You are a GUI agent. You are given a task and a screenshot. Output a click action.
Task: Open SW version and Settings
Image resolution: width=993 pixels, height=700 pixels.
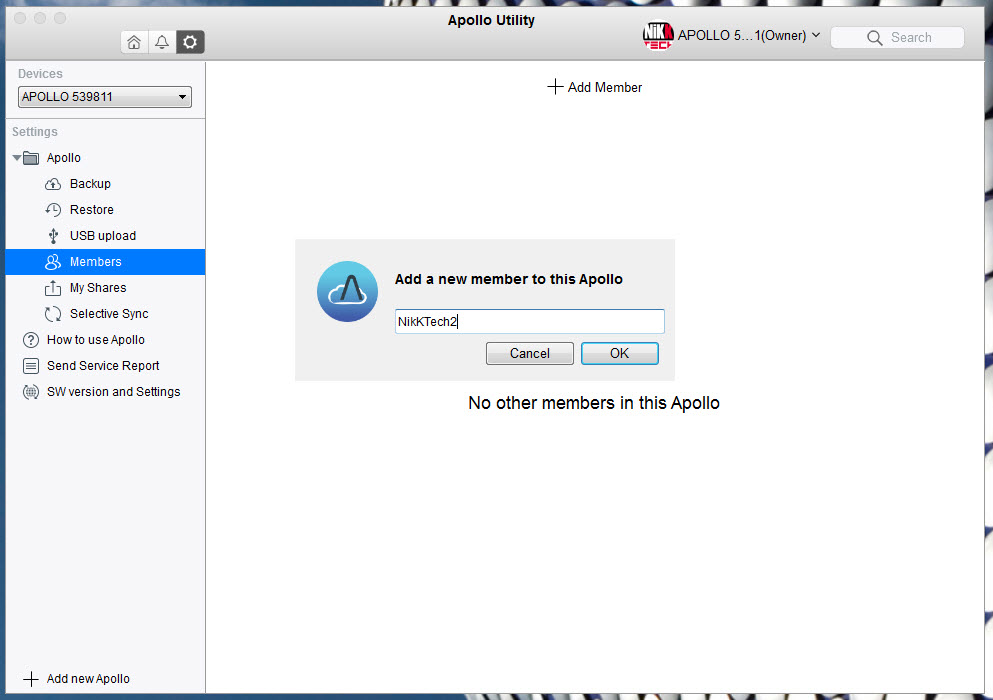[x=113, y=391]
